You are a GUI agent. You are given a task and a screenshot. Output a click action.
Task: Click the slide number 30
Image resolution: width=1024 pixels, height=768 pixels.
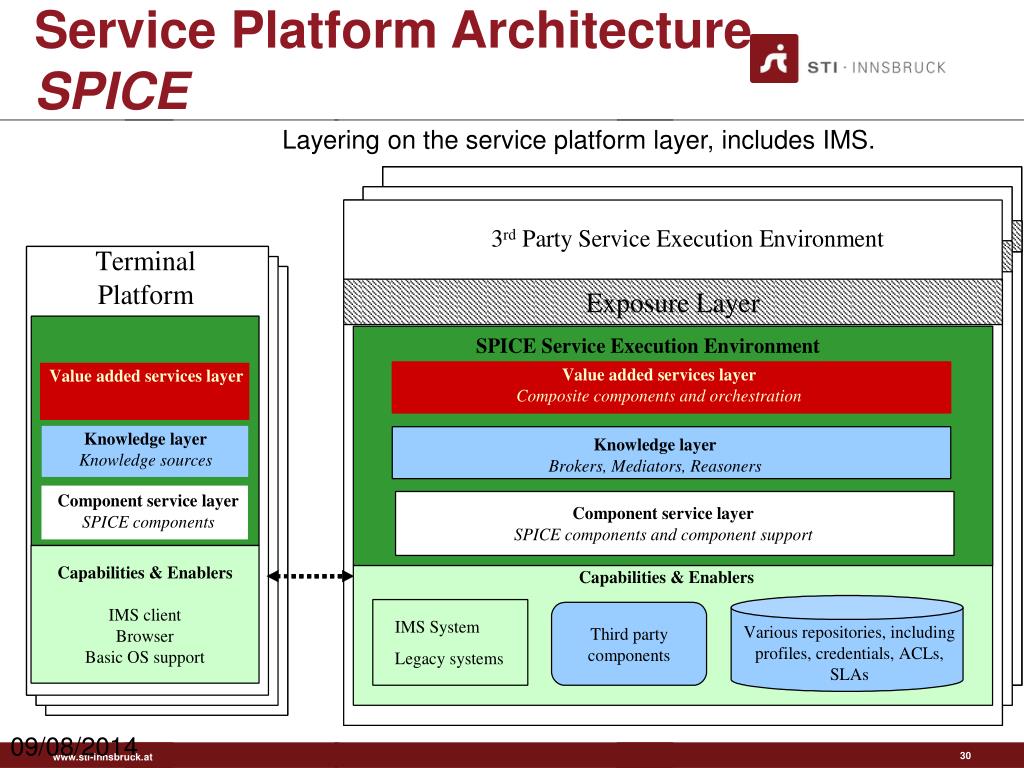(x=965, y=756)
